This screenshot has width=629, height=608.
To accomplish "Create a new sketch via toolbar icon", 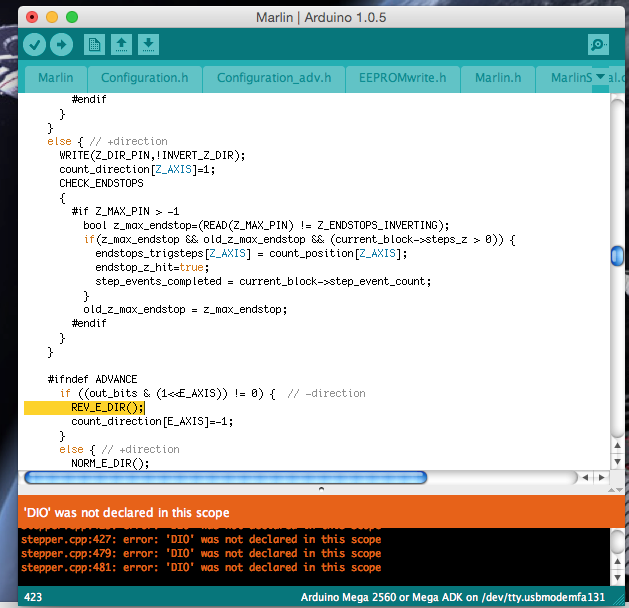I will click(x=94, y=44).
